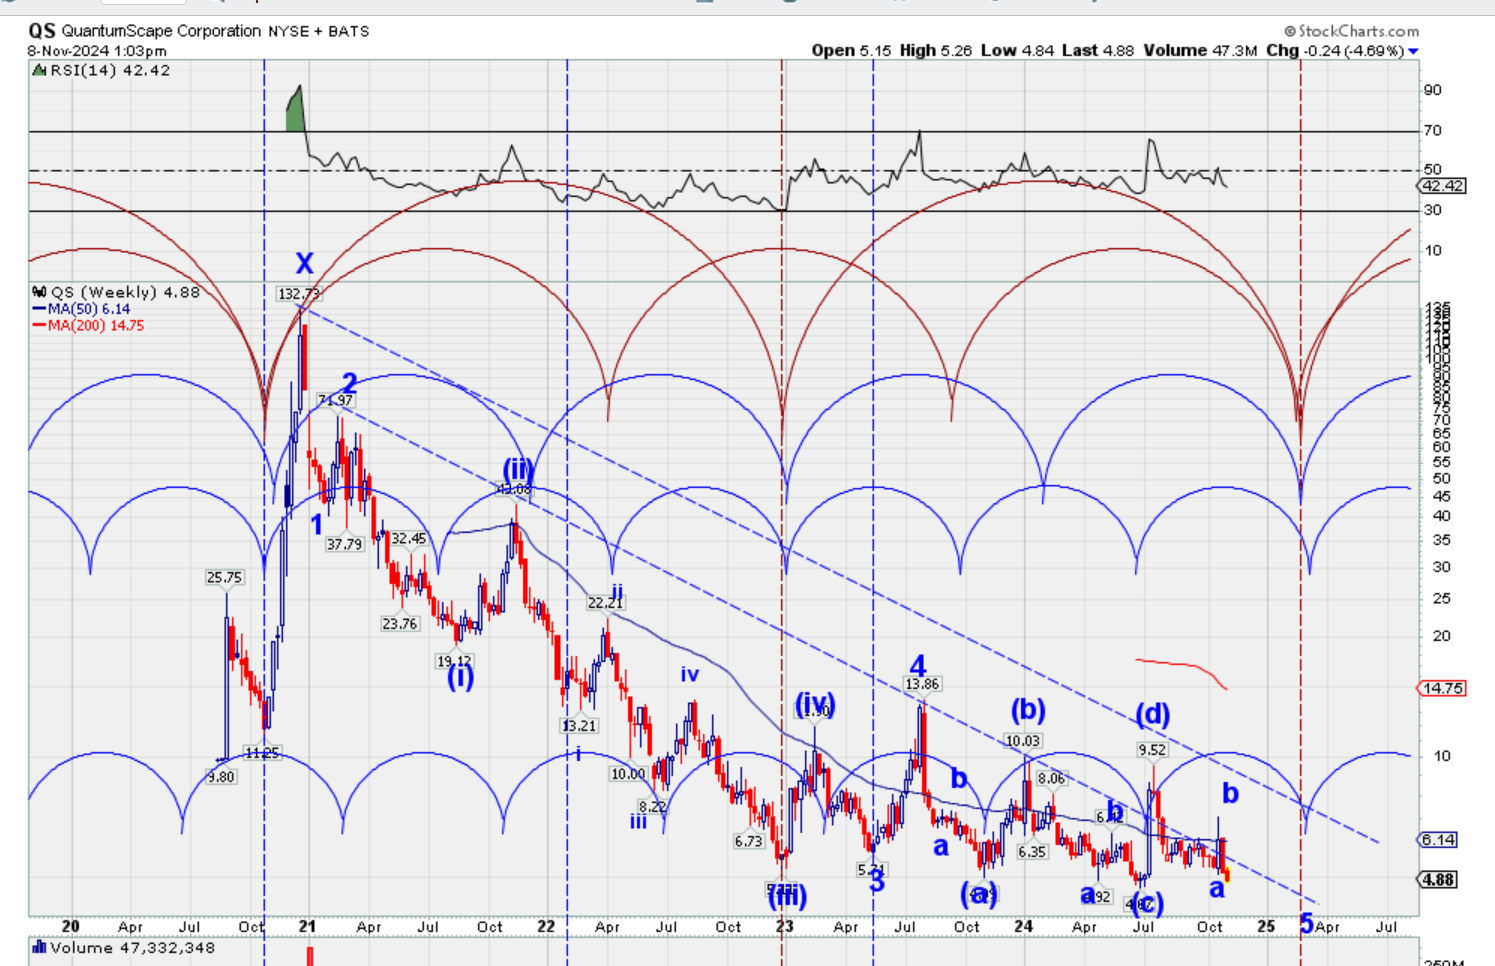This screenshot has height=966, width=1495.
Task: Click the year 25 label on time axis
Action: tap(1266, 927)
